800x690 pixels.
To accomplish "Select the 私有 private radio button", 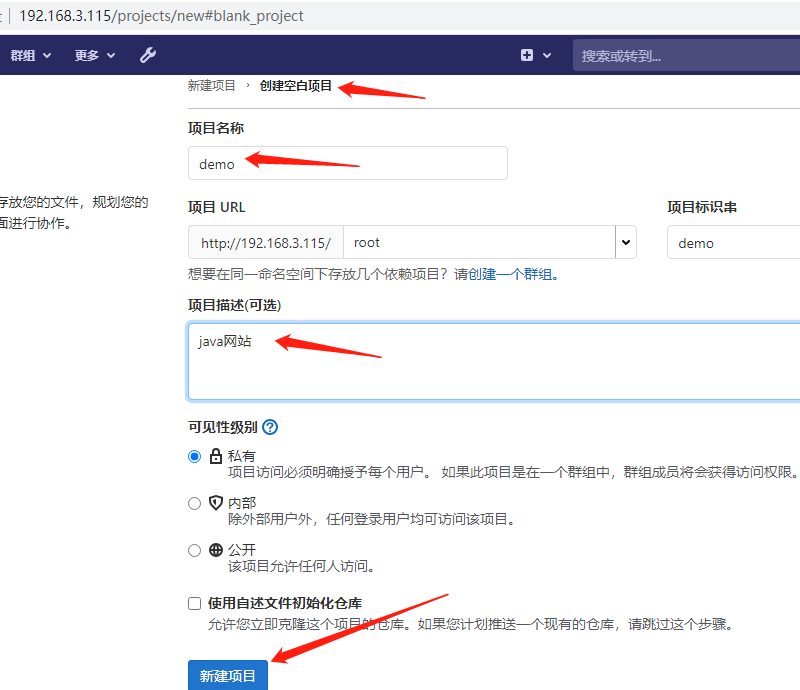I will coord(194,456).
